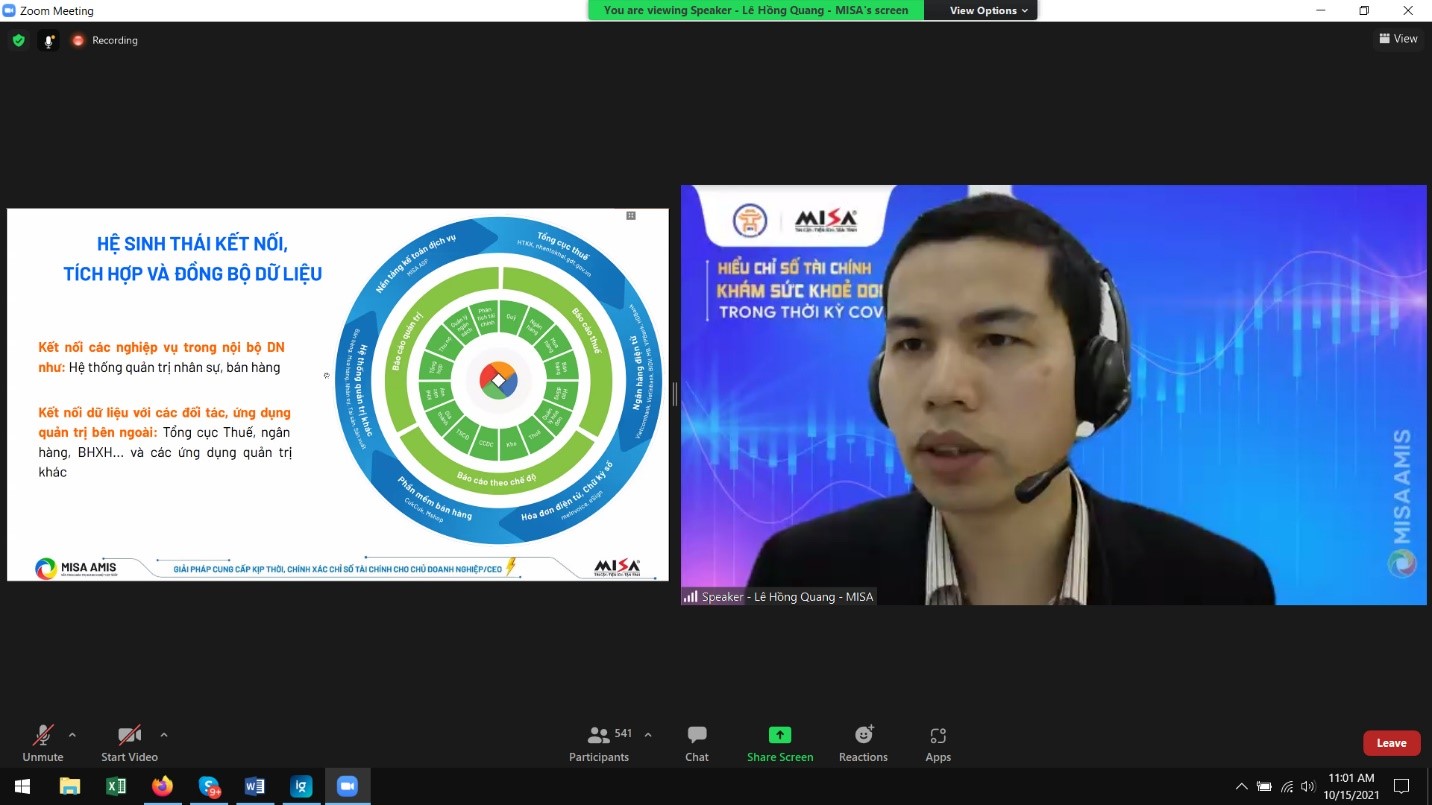Viewport: 1432px width, 805px height.
Task: Open the View Options dropdown
Action: tap(981, 10)
